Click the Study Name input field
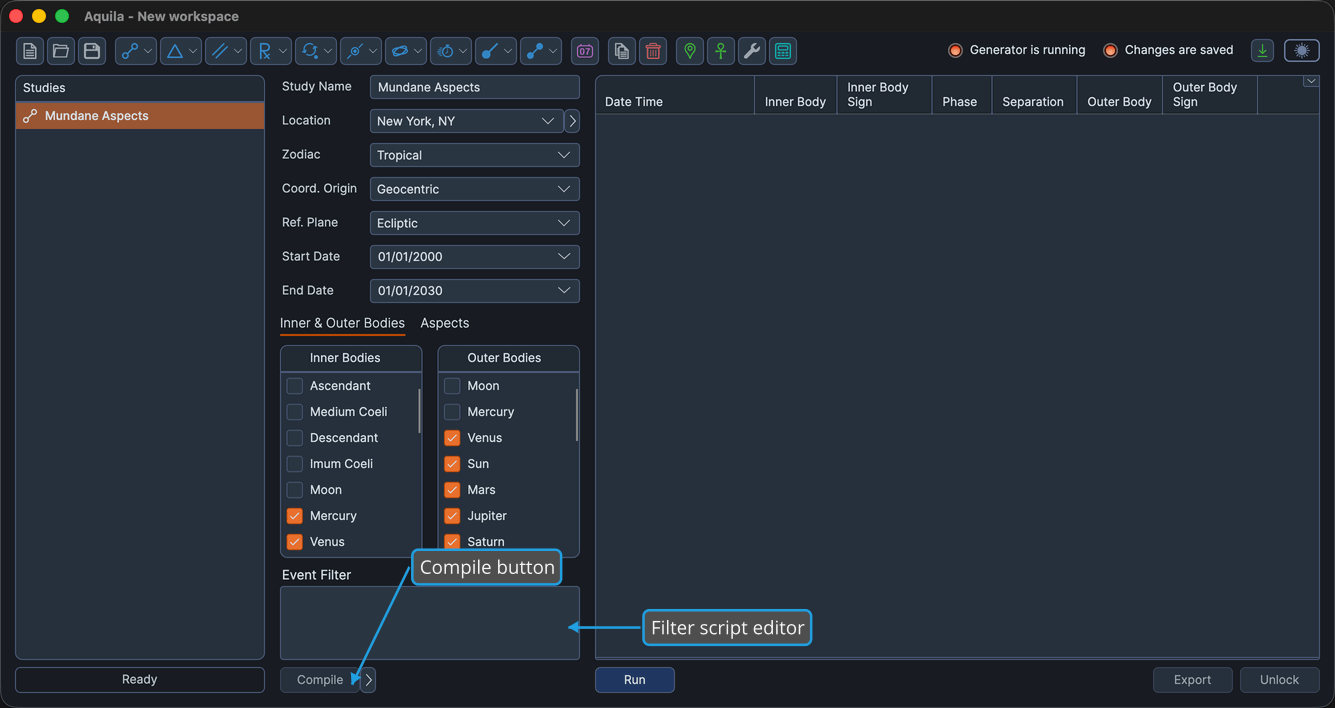The image size is (1335, 708). (x=475, y=87)
